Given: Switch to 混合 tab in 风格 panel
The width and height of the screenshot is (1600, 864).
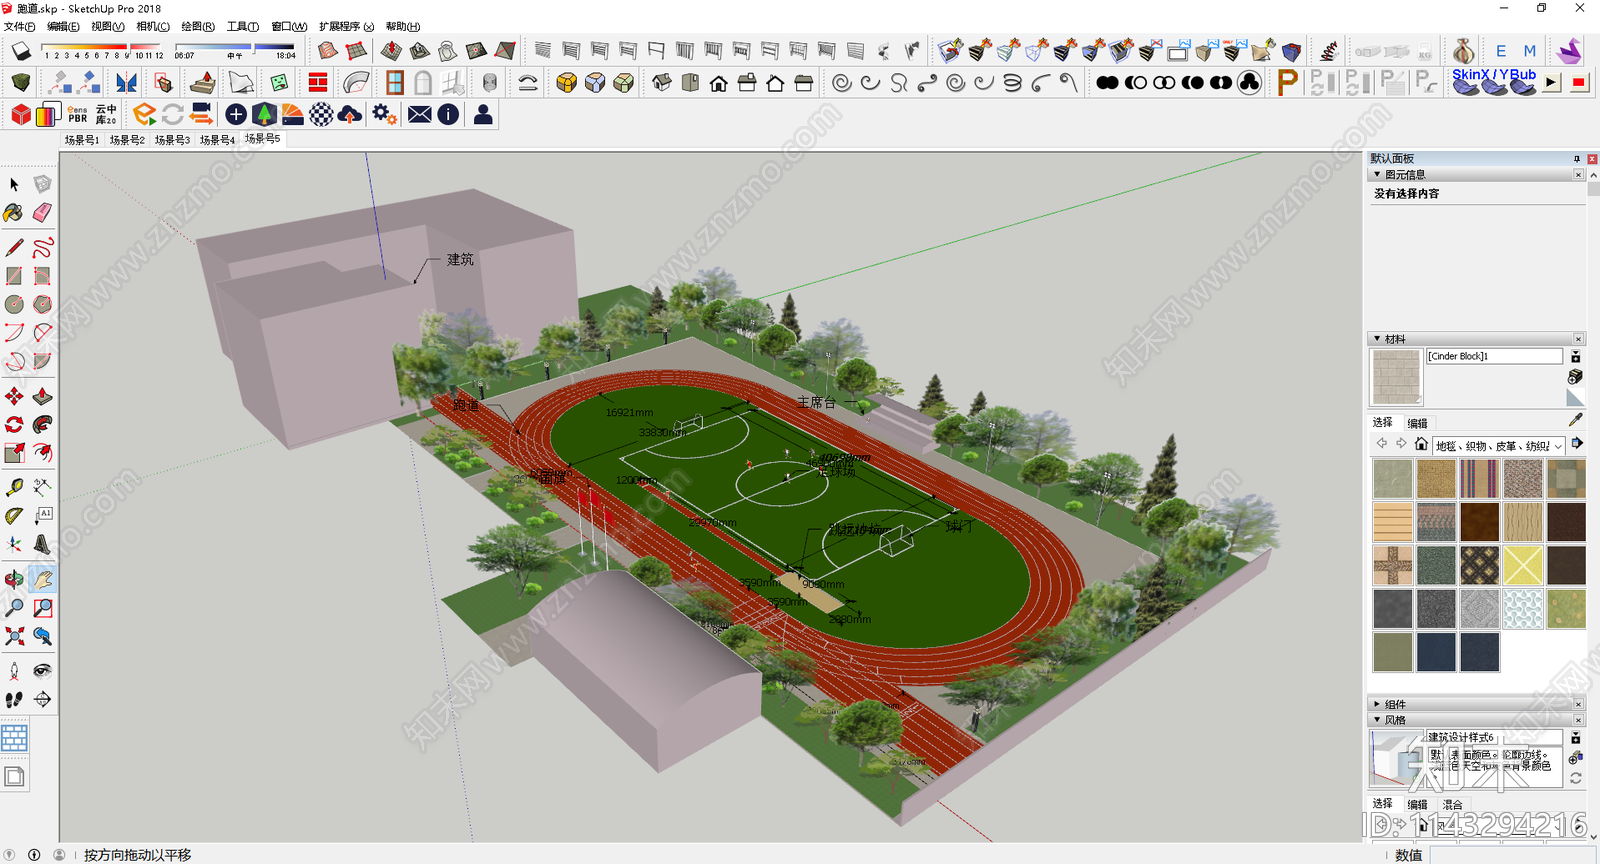Looking at the screenshot, I should click(1453, 804).
